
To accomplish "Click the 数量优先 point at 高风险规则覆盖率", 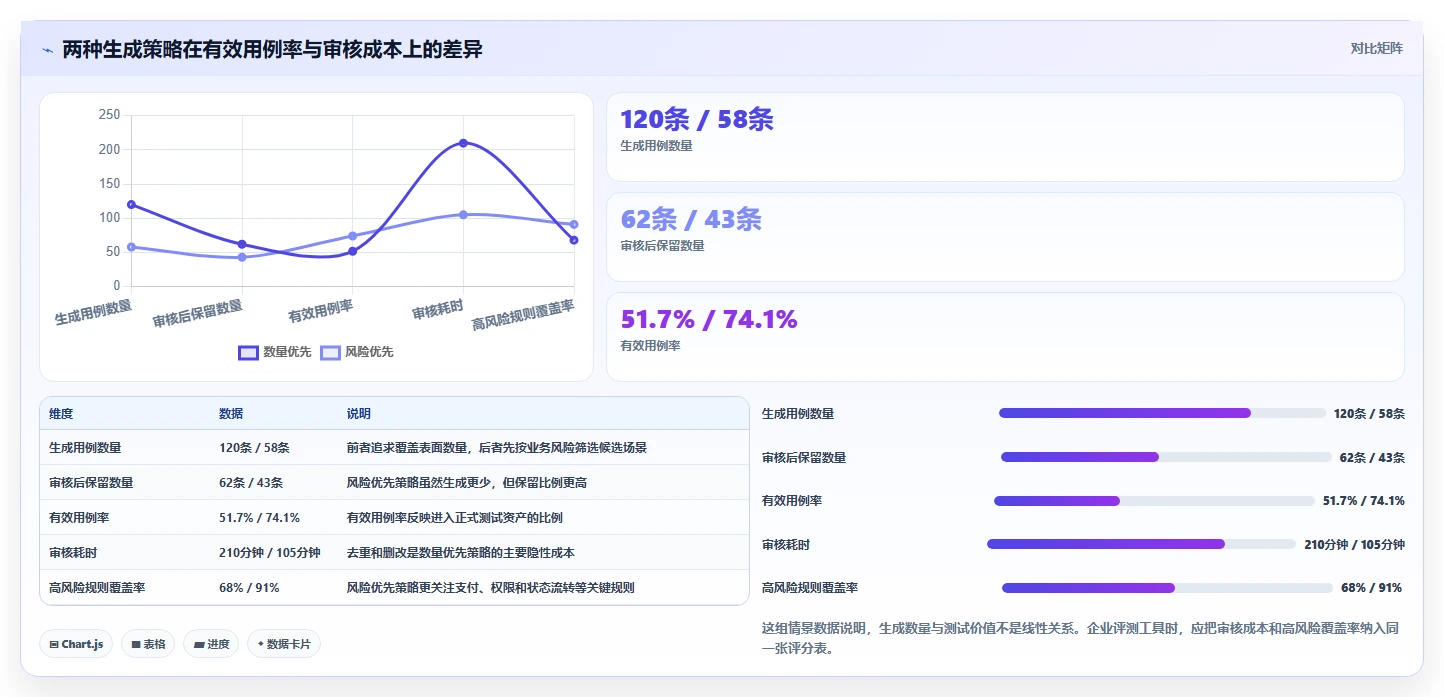I will tap(574, 240).
